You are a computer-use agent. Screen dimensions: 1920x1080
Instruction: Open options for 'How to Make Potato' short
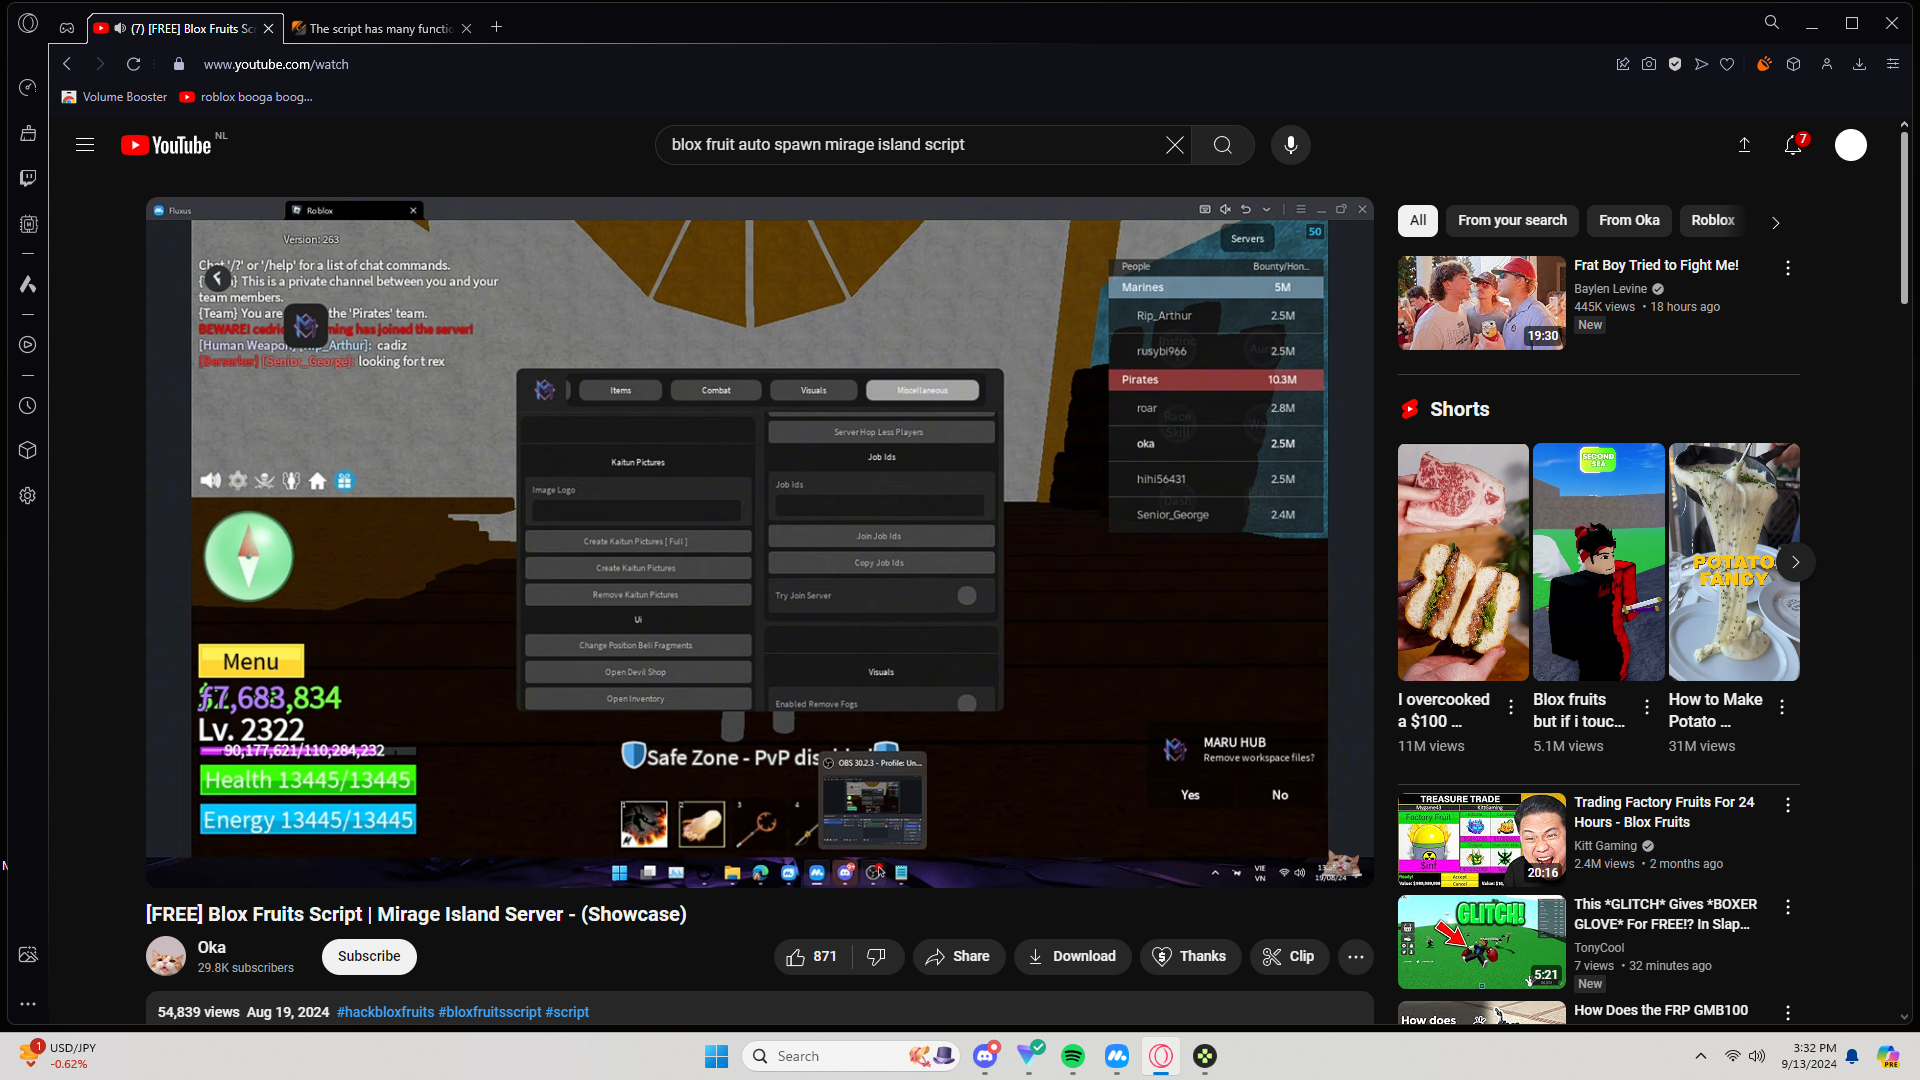pyautogui.click(x=1782, y=706)
